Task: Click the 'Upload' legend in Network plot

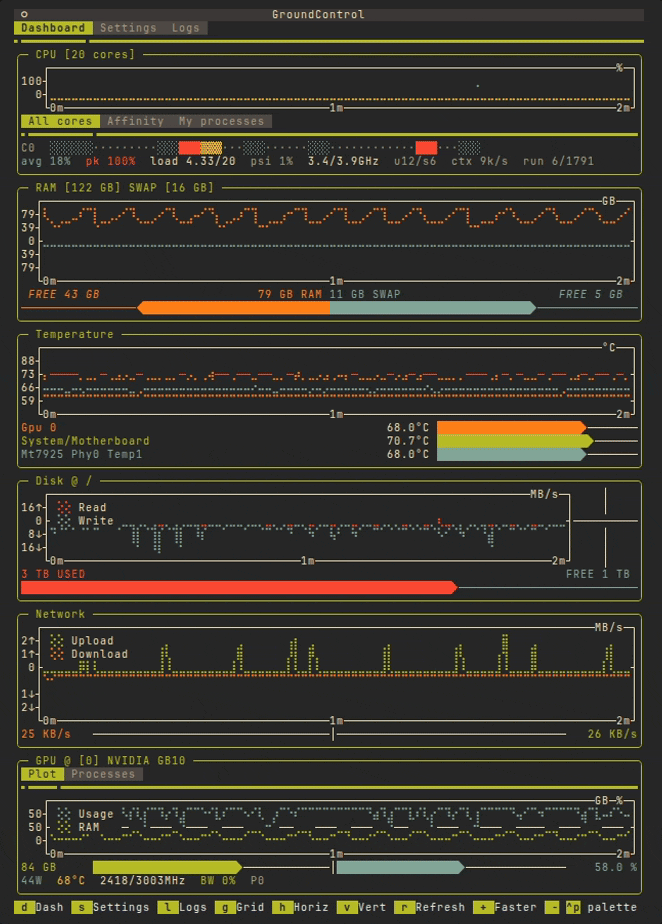Action: 93,641
